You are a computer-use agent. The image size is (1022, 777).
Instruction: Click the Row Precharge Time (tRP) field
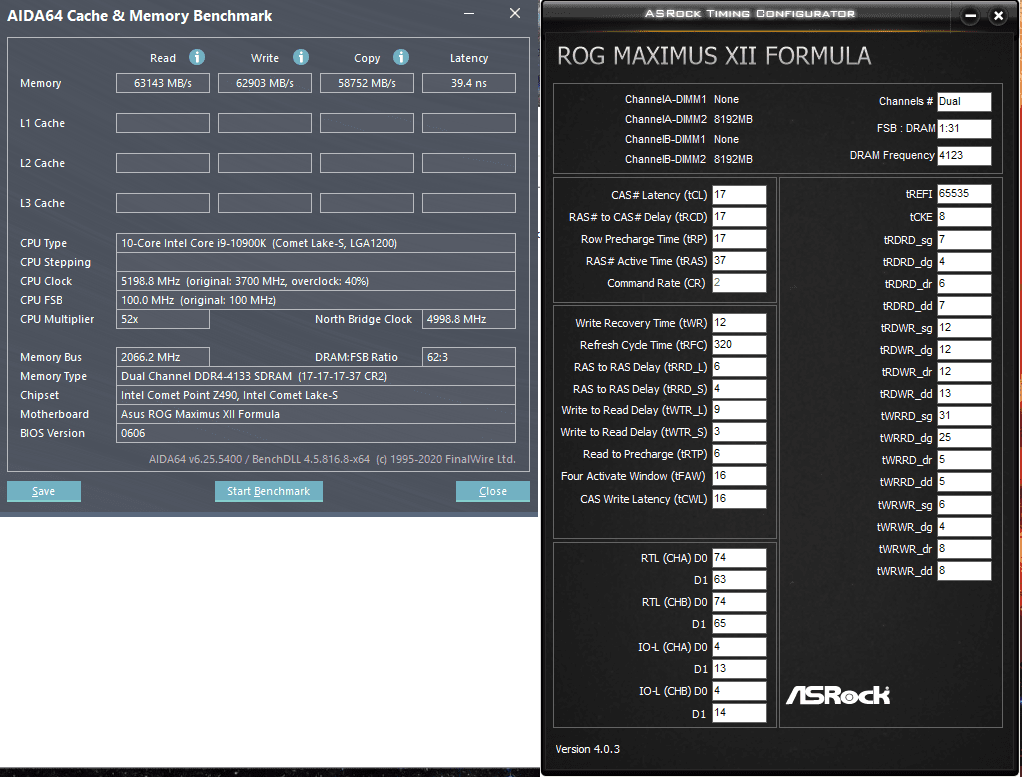pyautogui.click(x=739, y=239)
